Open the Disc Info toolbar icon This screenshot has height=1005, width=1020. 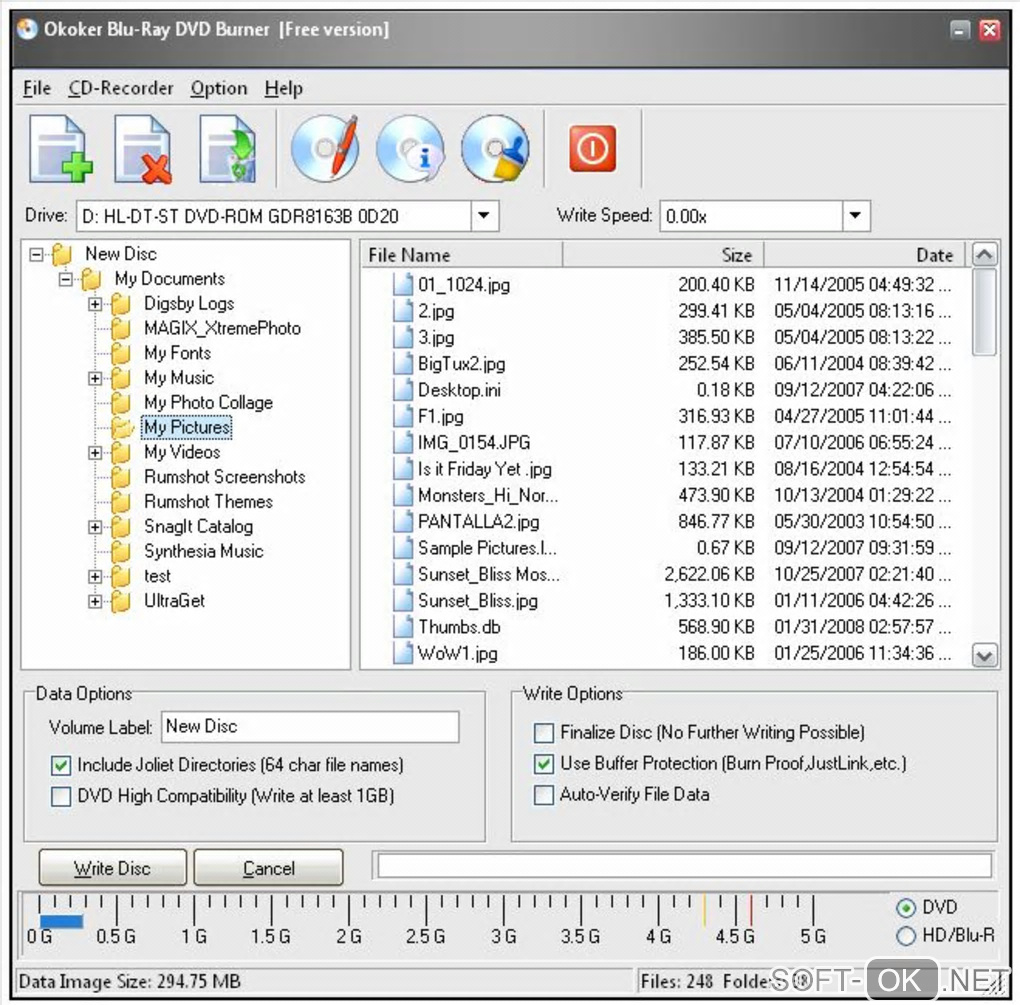[x=410, y=148]
